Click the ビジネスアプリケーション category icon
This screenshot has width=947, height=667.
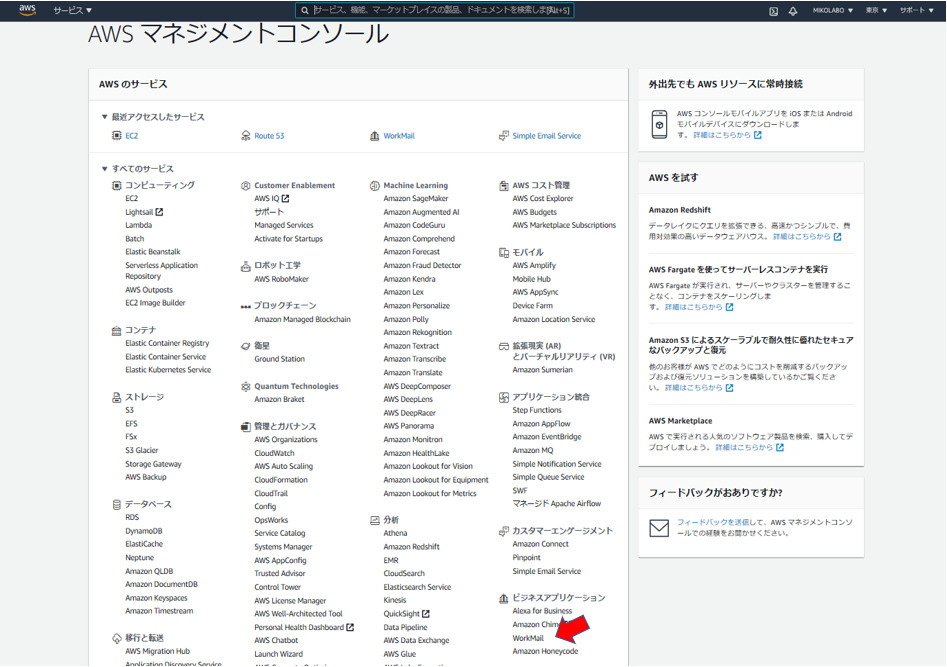[x=504, y=598]
